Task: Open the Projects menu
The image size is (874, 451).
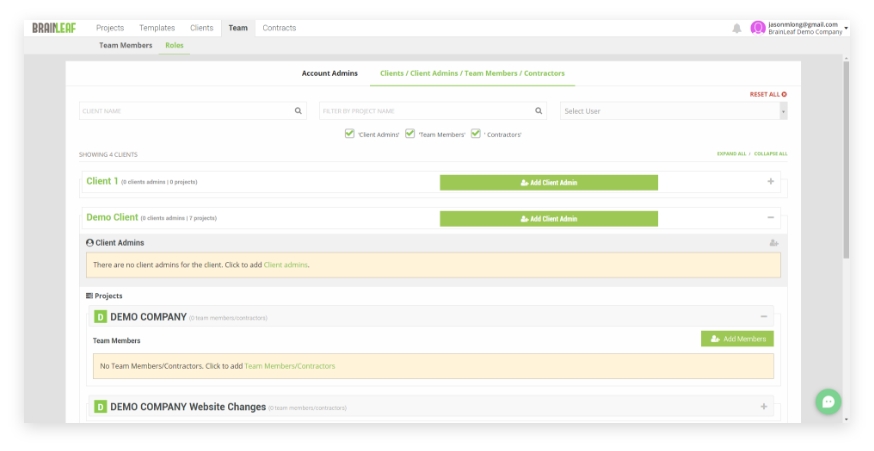Action: [x=110, y=28]
